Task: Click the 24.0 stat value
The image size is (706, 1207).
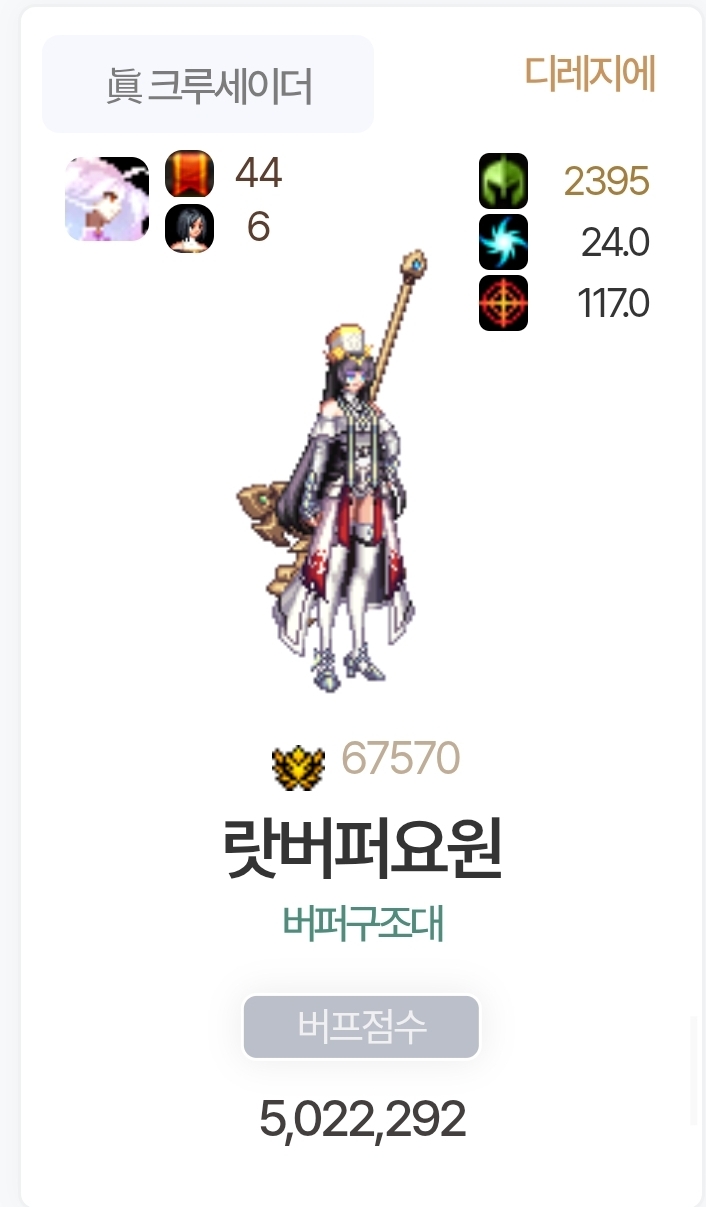Action: (615, 243)
